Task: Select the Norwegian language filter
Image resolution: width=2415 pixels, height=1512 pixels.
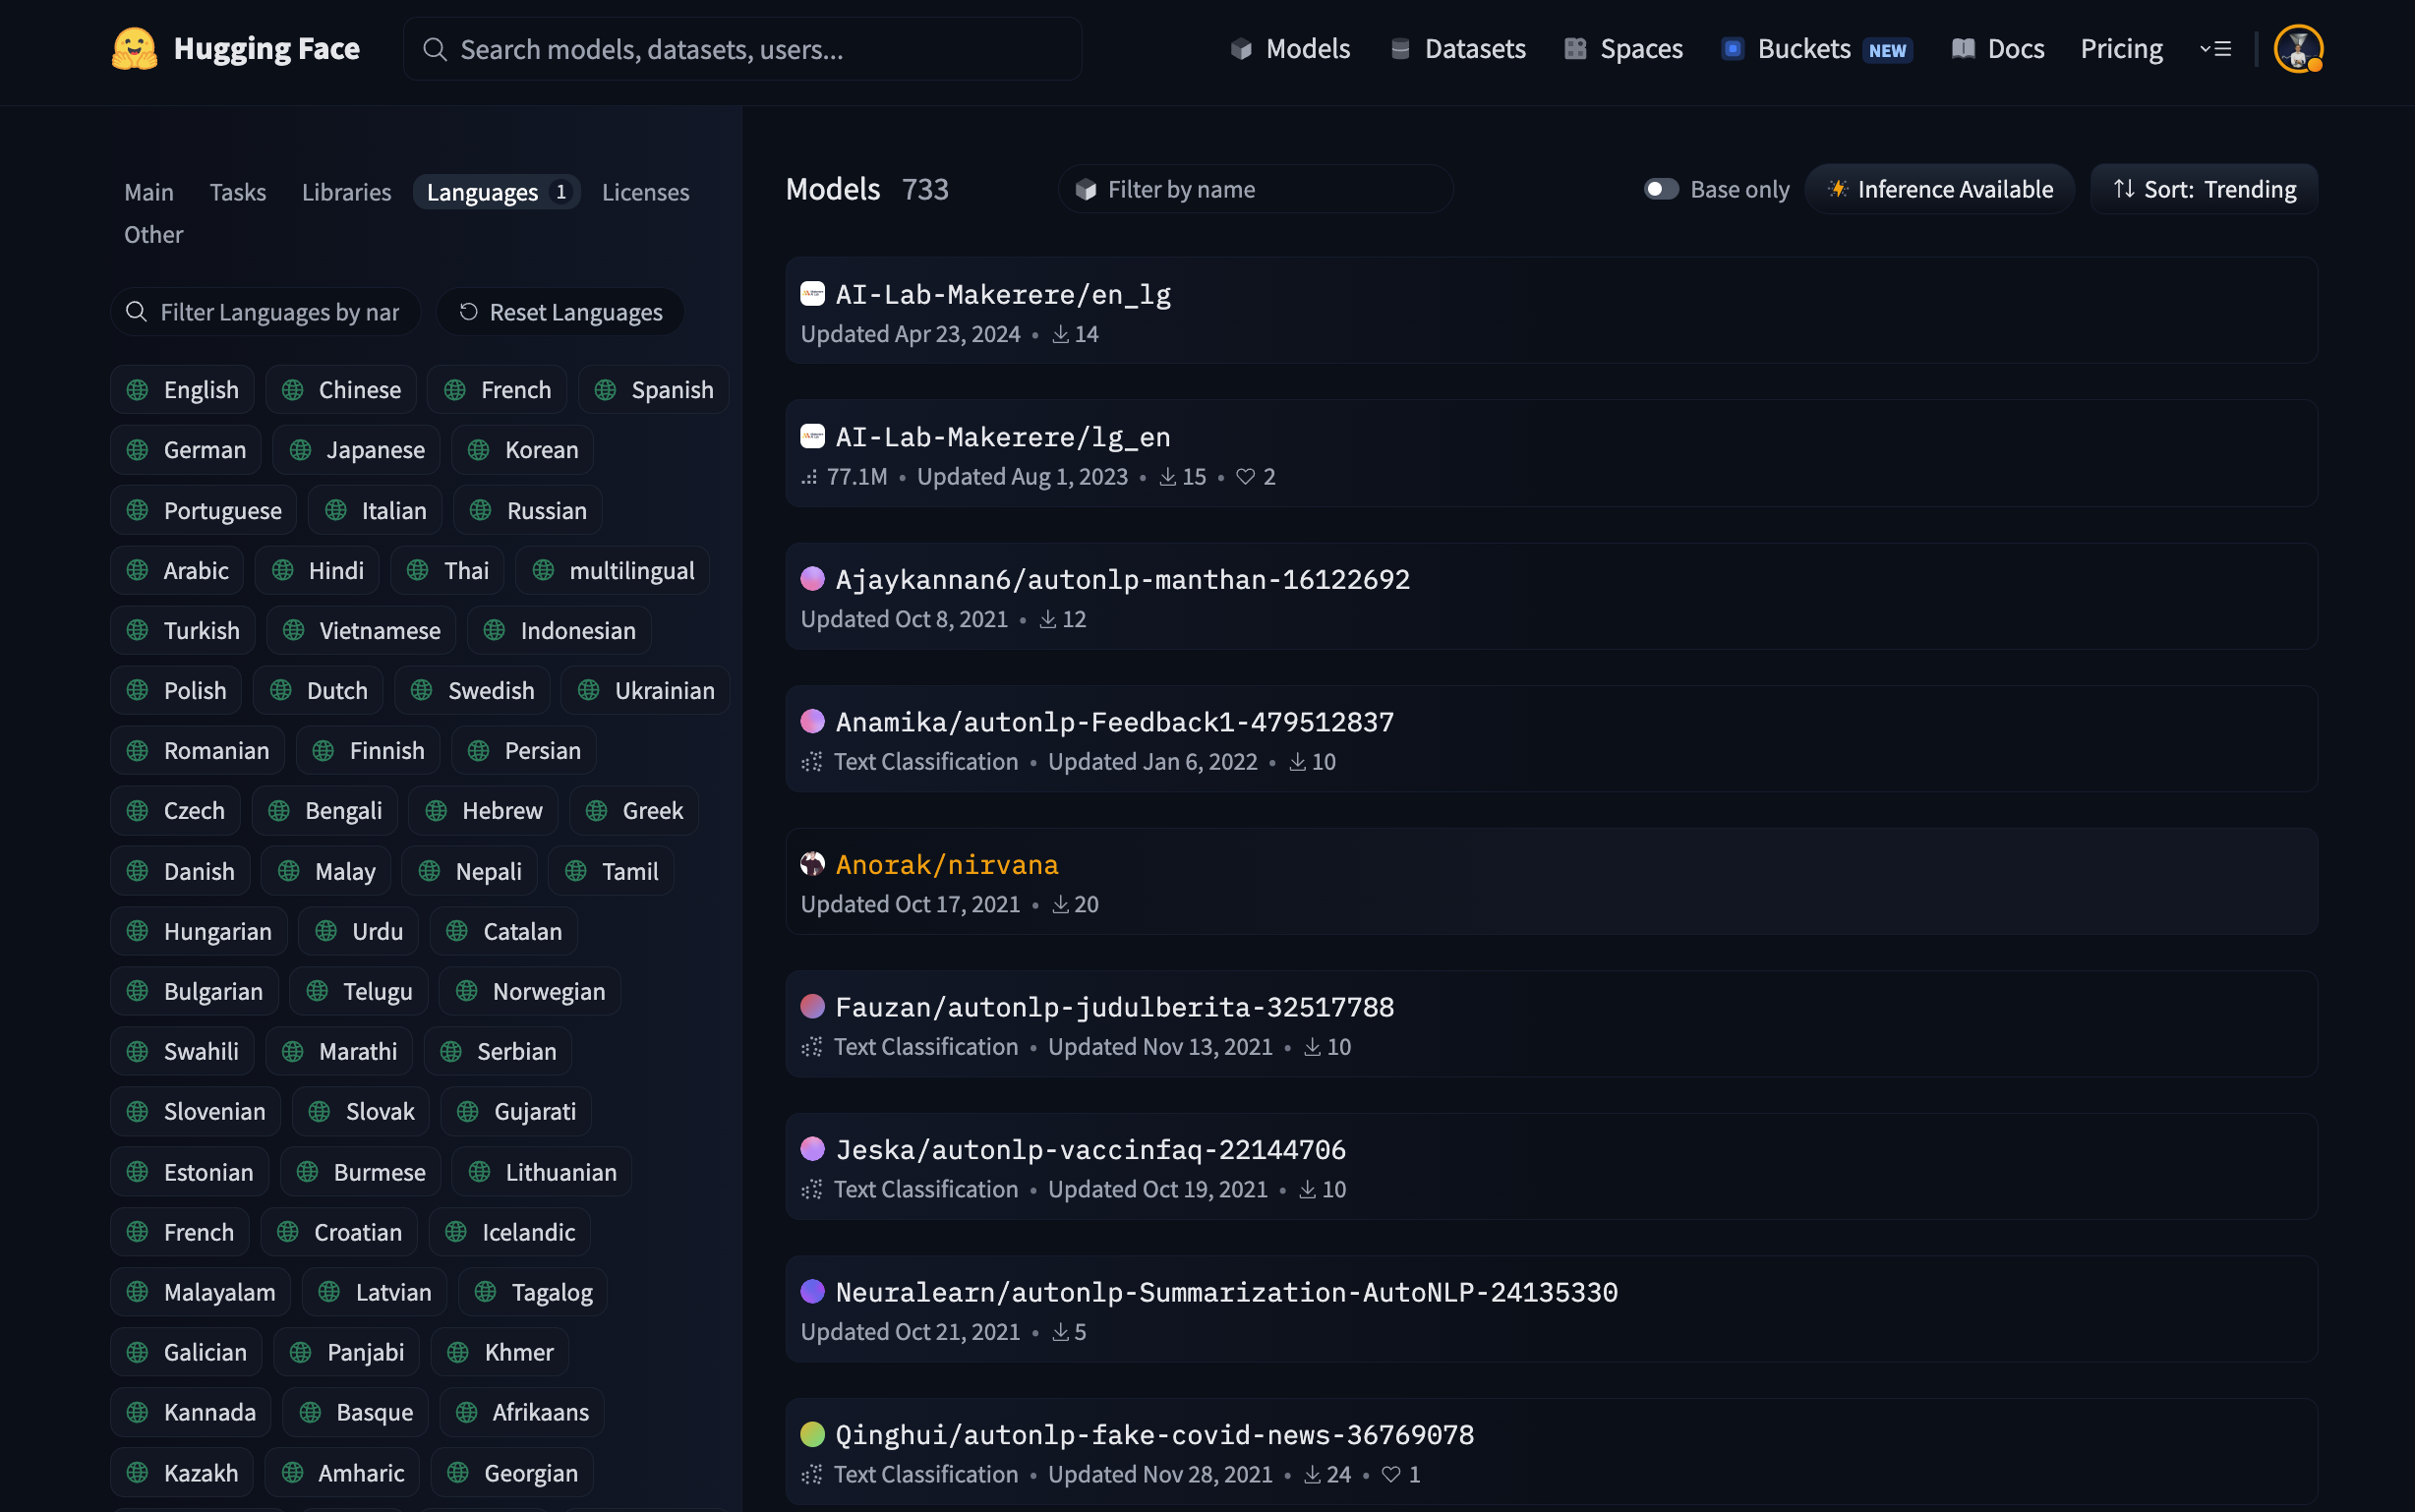Action: (x=530, y=992)
